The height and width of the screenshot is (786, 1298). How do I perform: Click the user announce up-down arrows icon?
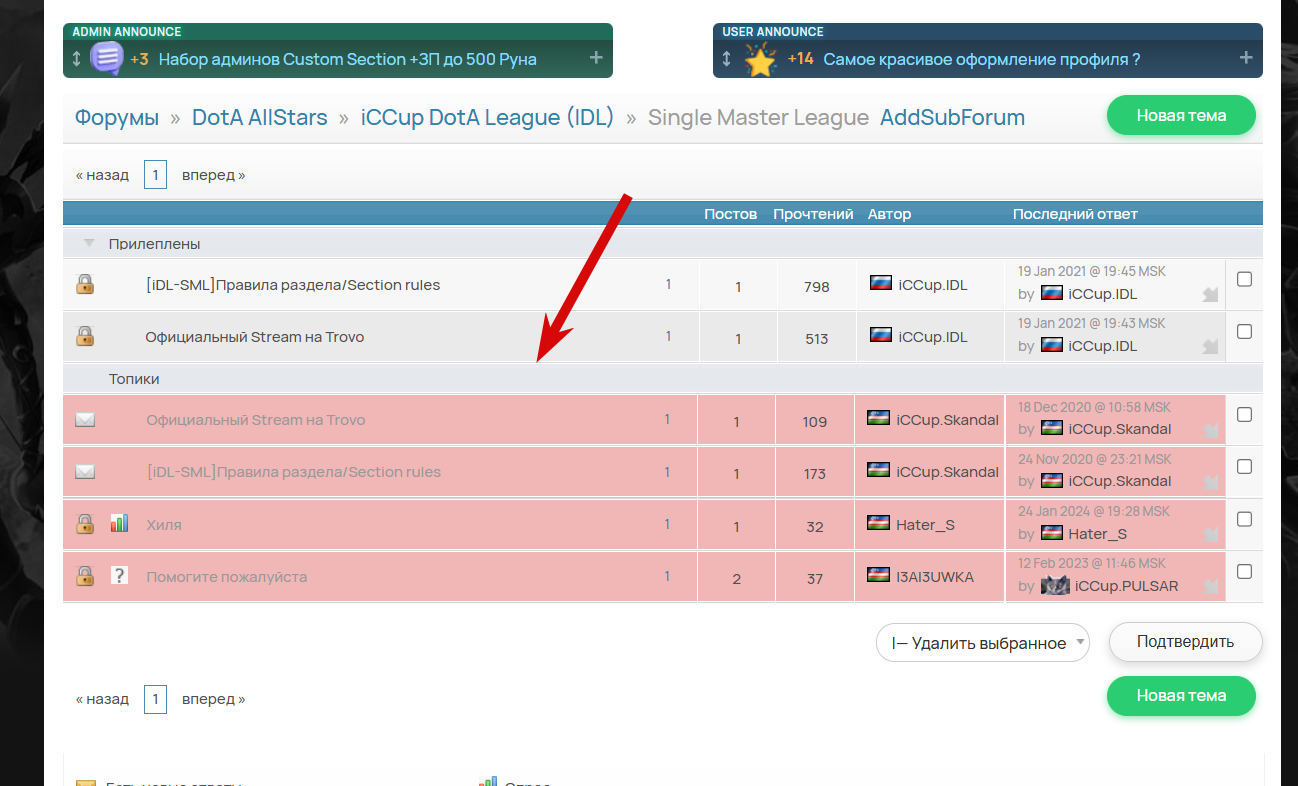pyautogui.click(x=727, y=59)
